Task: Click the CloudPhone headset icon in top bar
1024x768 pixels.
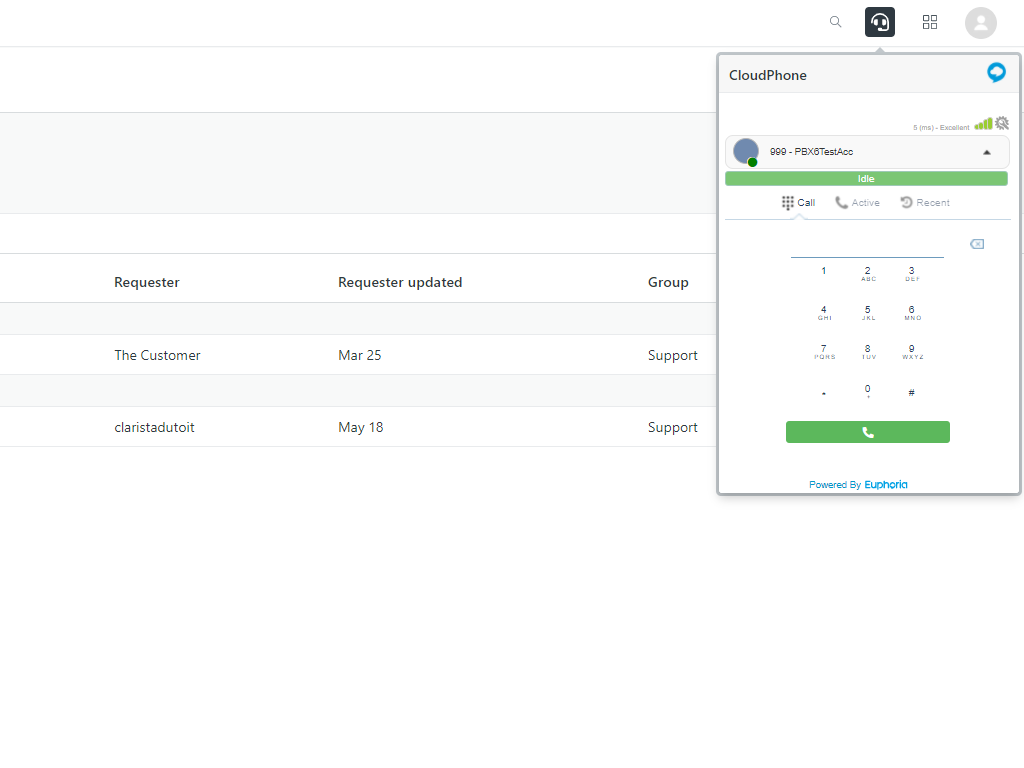Action: coord(880,22)
